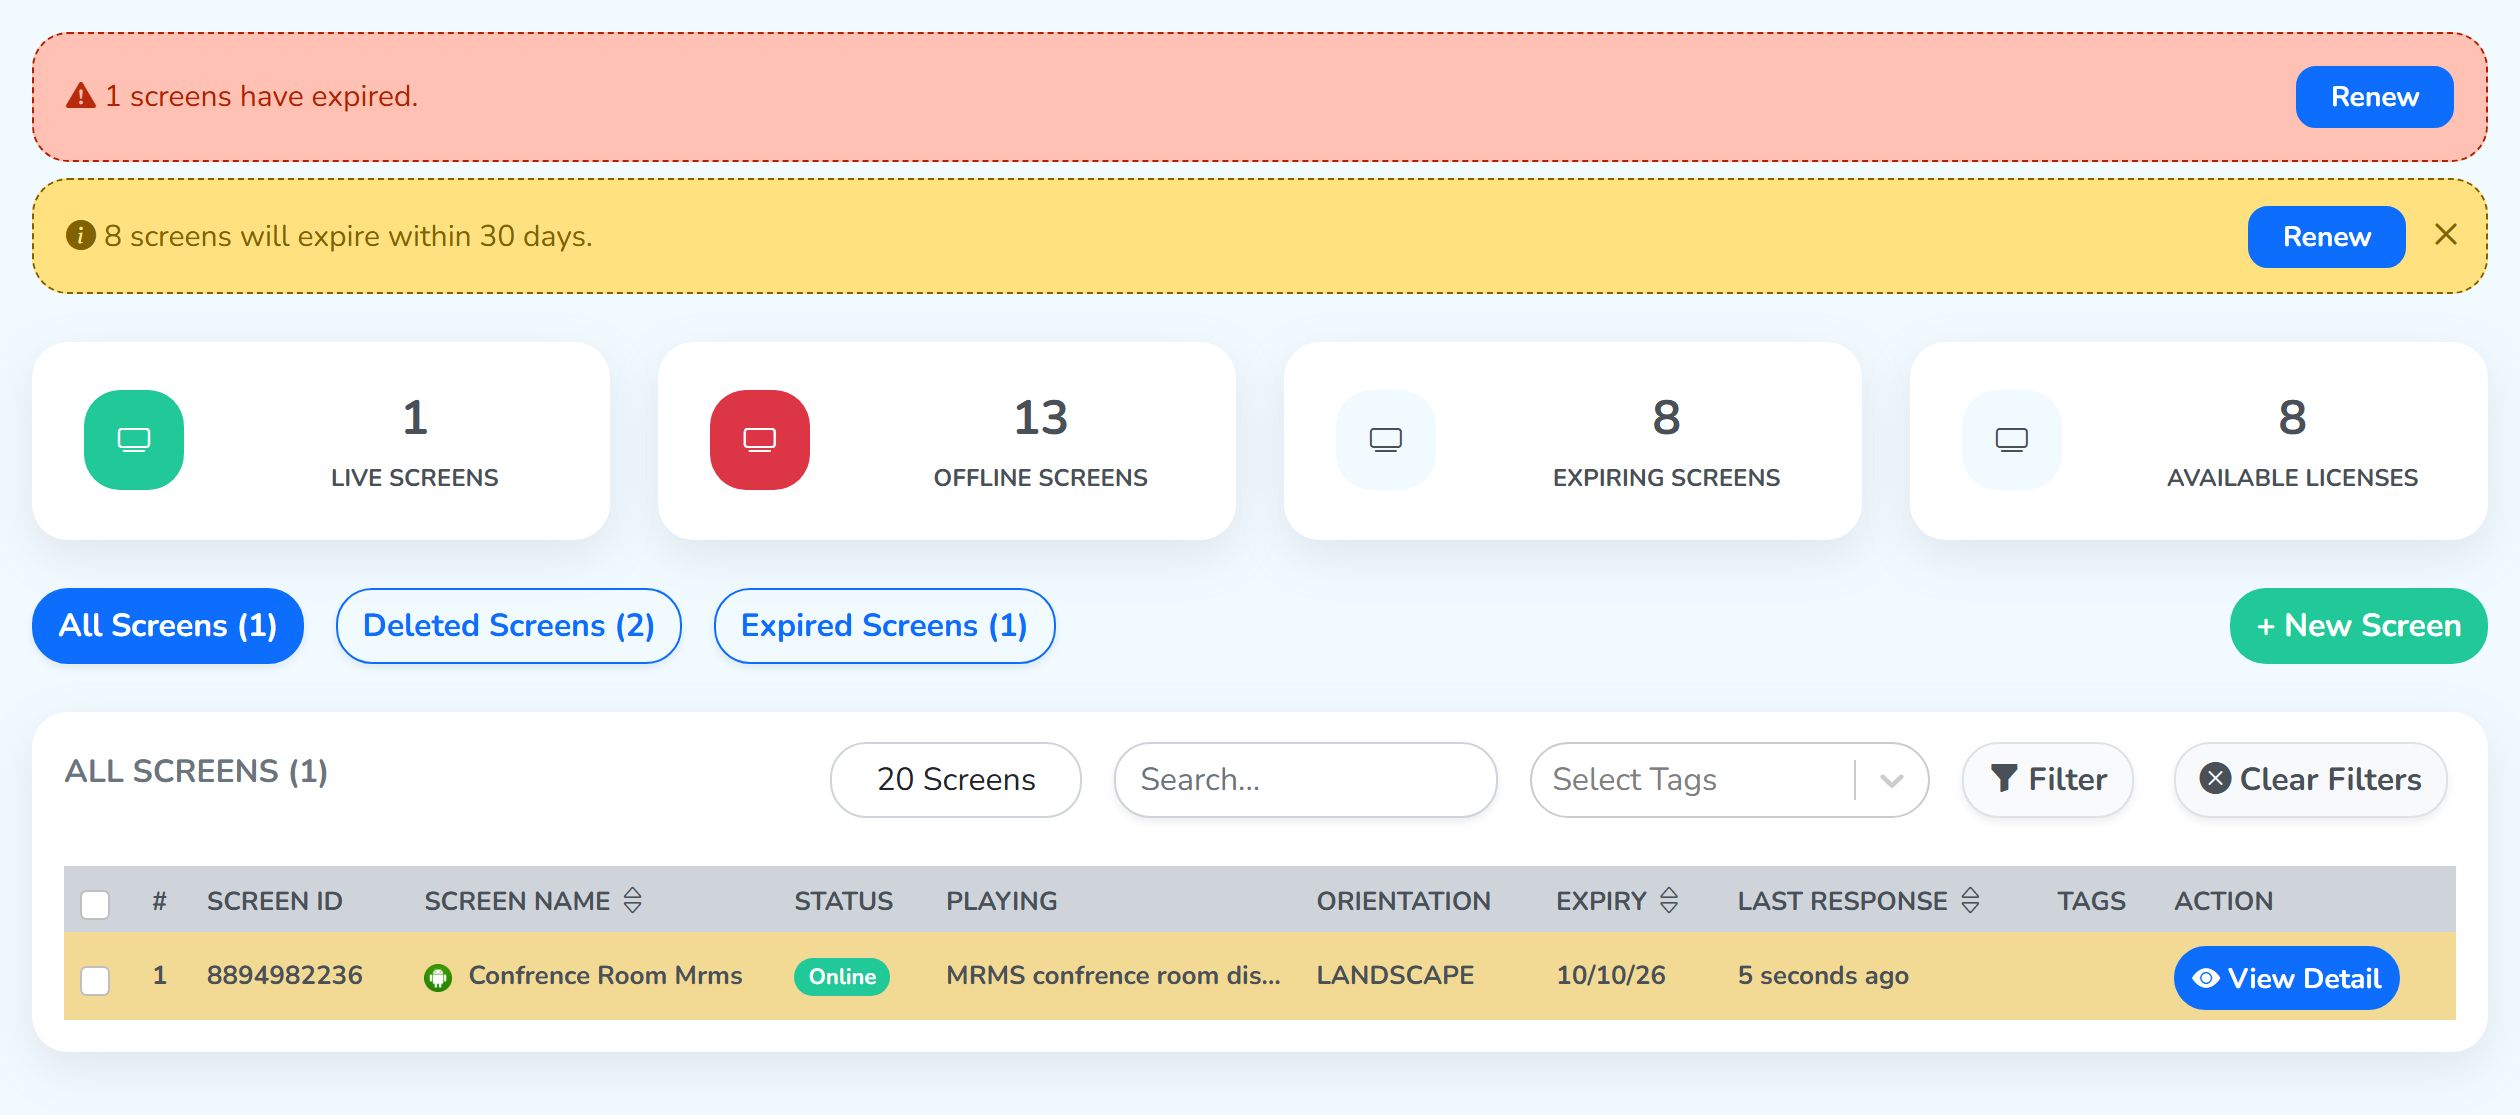Click the ACTION column header
The height and width of the screenshot is (1115, 2520).
pyautogui.click(x=2224, y=901)
